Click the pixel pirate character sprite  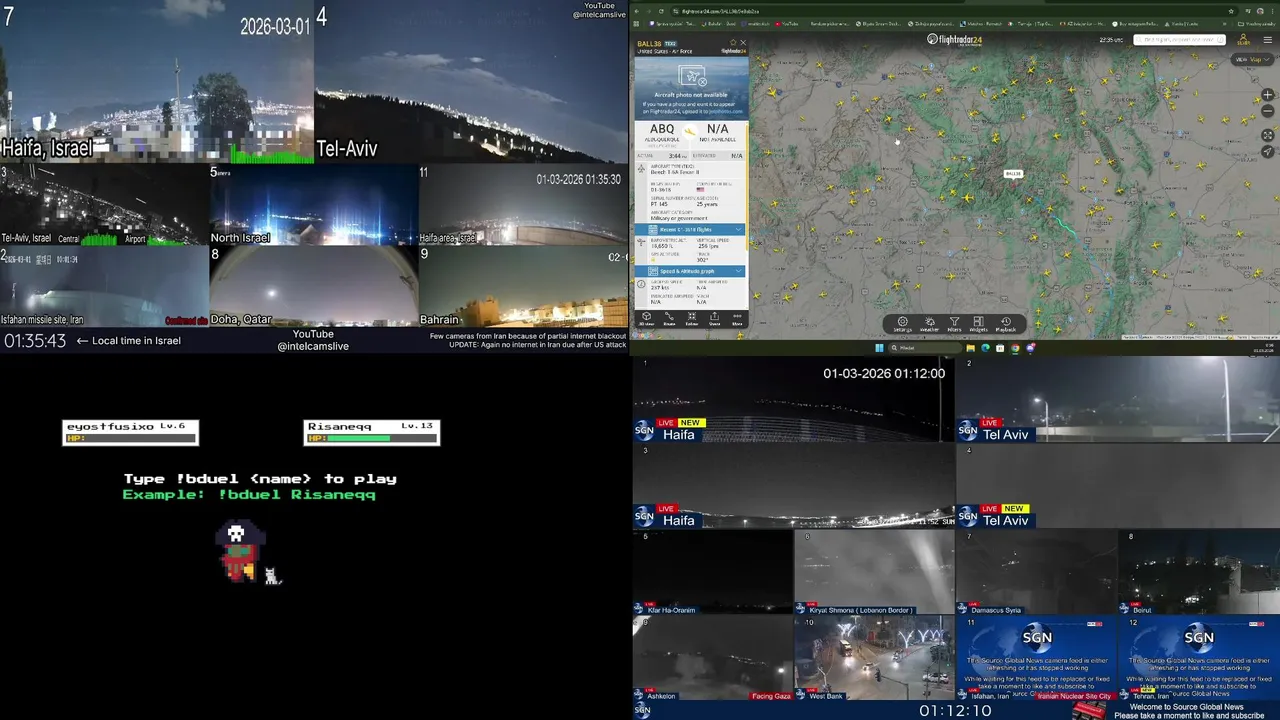pyautogui.click(x=239, y=551)
